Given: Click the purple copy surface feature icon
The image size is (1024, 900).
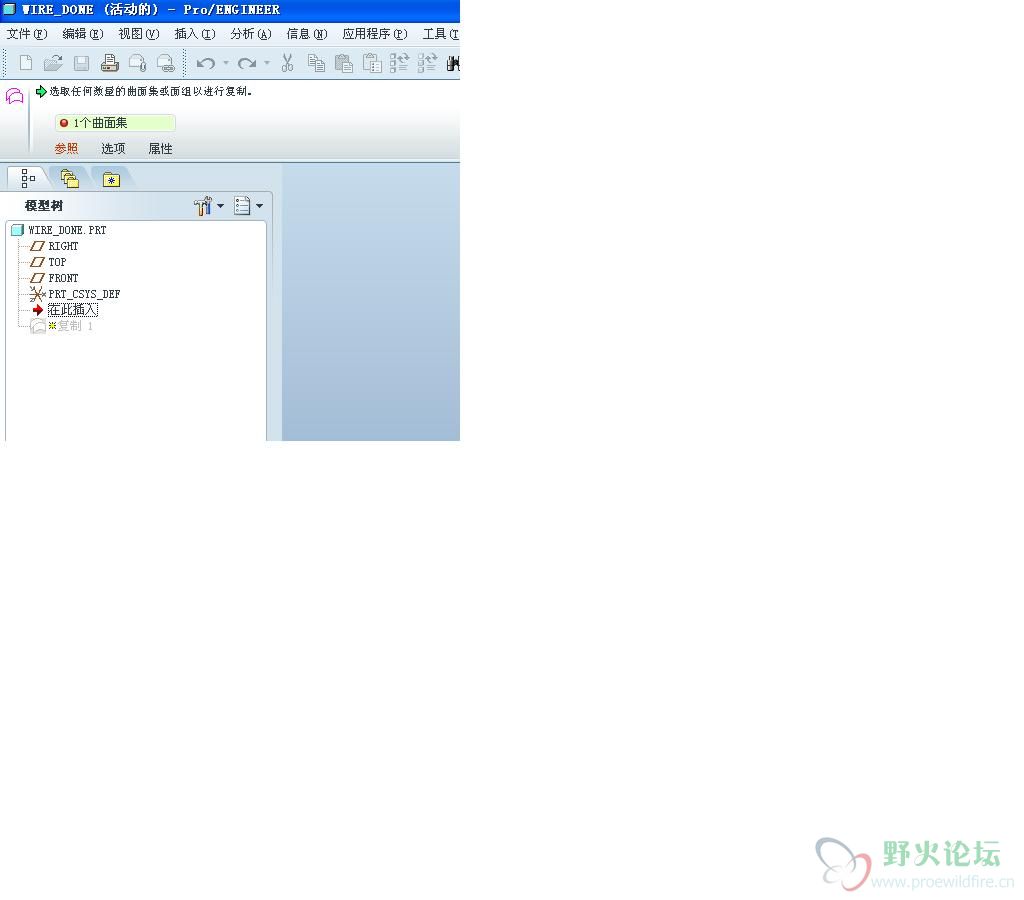Looking at the screenshot, I should click(14, 97).
